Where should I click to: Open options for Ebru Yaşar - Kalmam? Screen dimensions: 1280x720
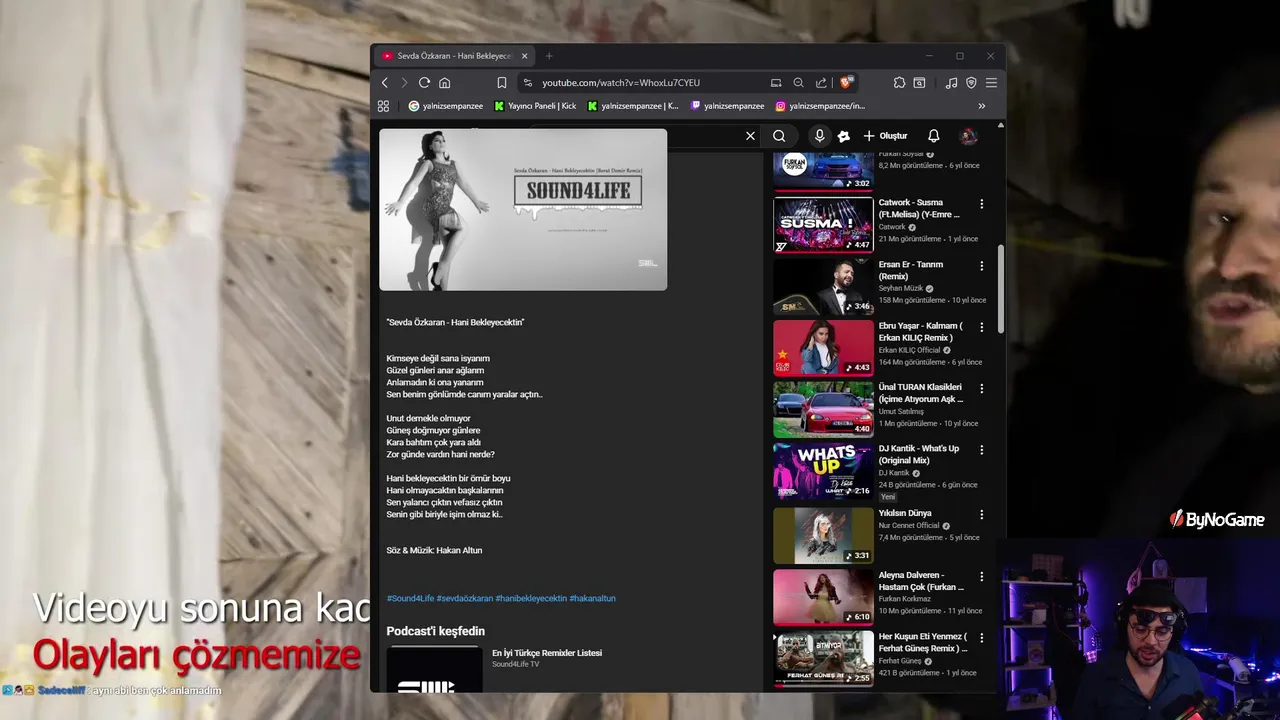[981, 327]
